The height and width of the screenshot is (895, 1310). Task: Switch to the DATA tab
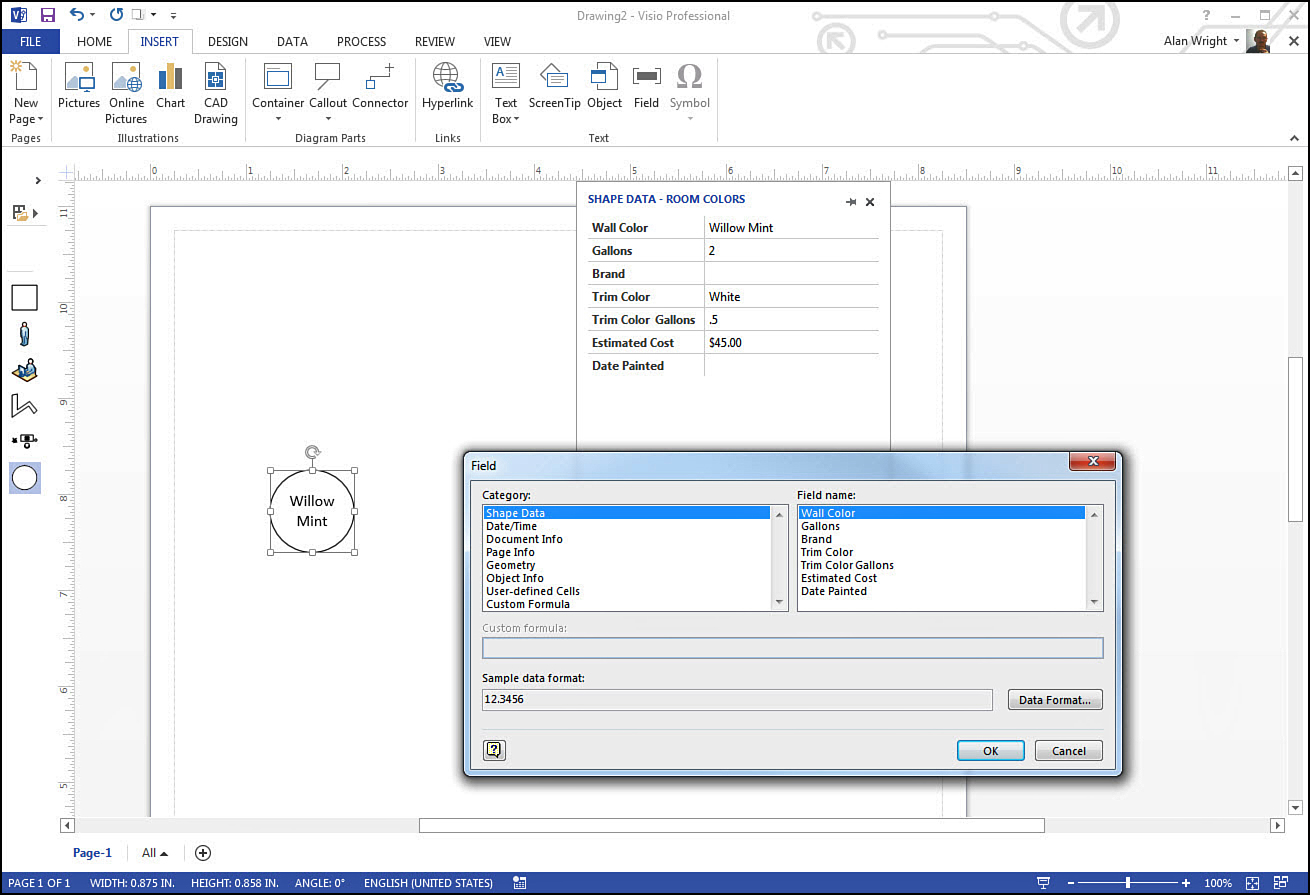pos(292,42)
